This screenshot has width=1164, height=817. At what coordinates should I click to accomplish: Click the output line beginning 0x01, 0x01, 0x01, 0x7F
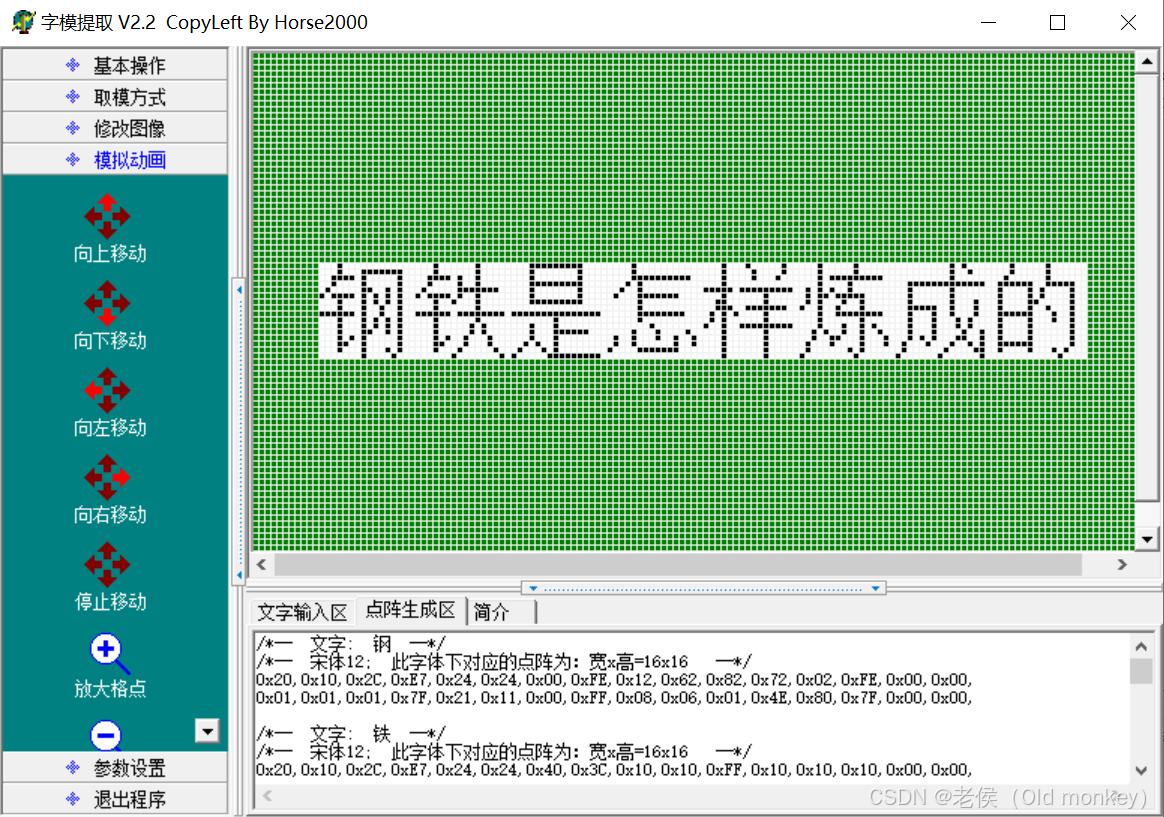tap(613, 698)
